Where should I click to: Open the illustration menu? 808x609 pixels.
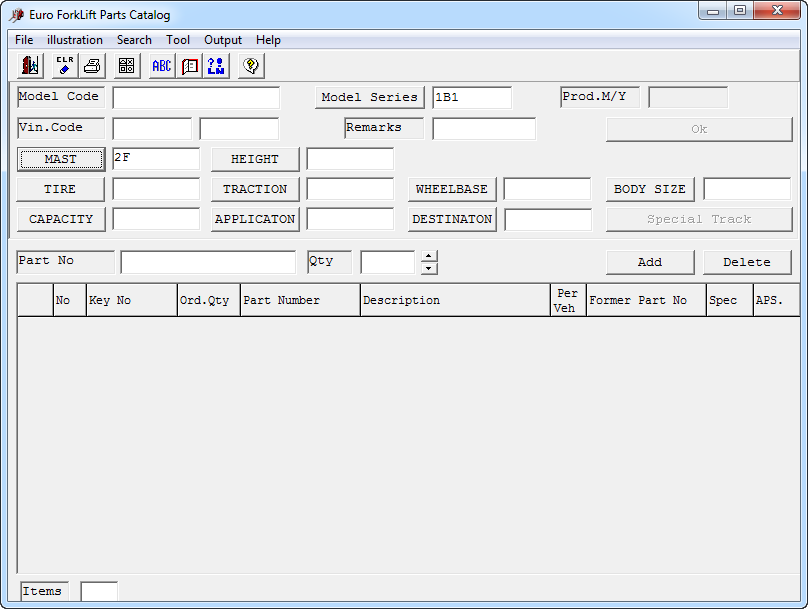click(75, 40)
